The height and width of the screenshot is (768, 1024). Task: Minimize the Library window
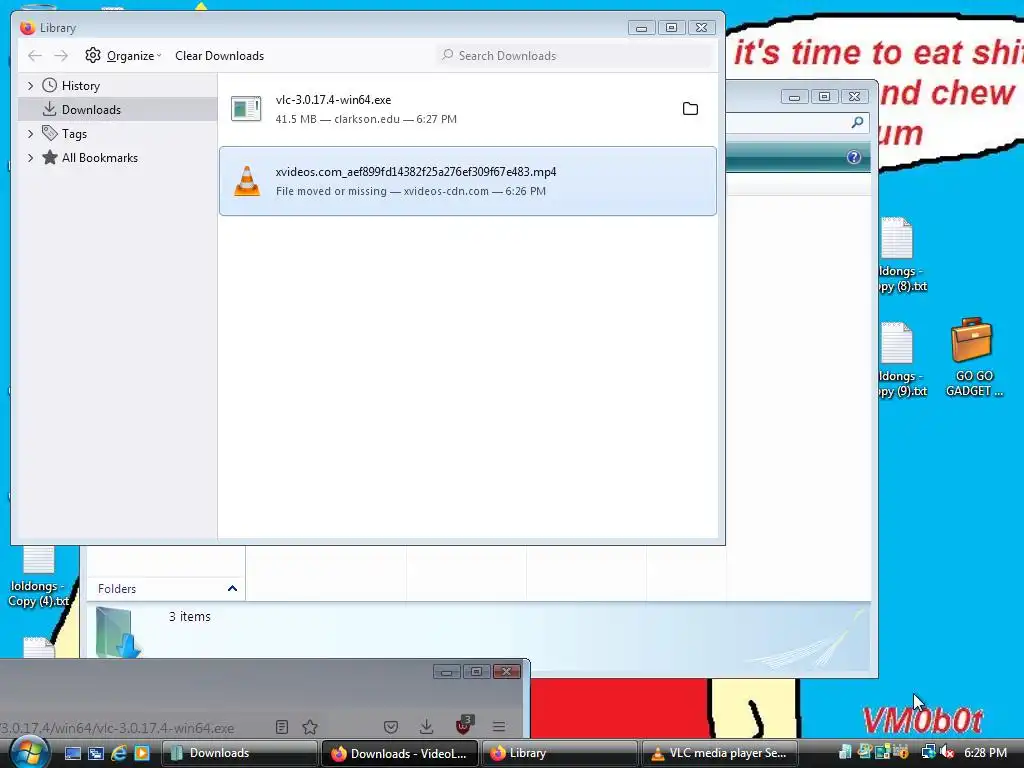pyautogui.click(x=642, y=27)
